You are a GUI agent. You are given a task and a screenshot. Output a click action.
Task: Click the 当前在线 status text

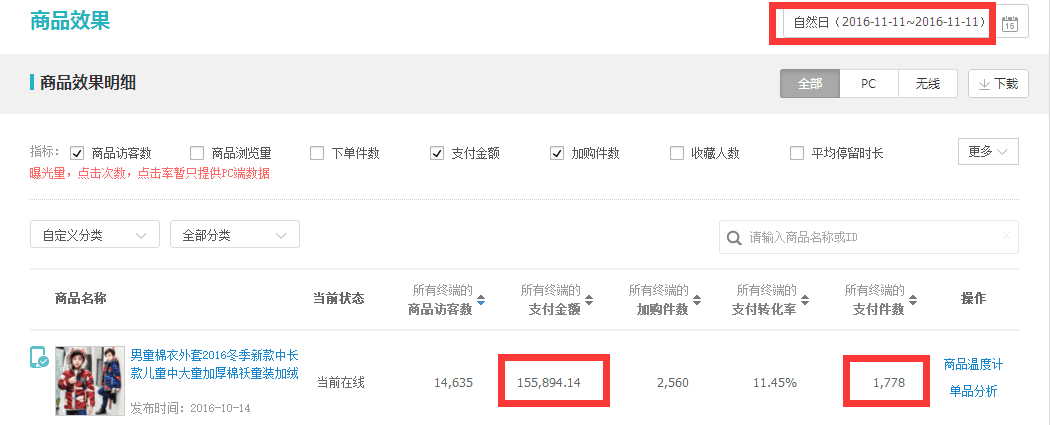click(341, 384)
